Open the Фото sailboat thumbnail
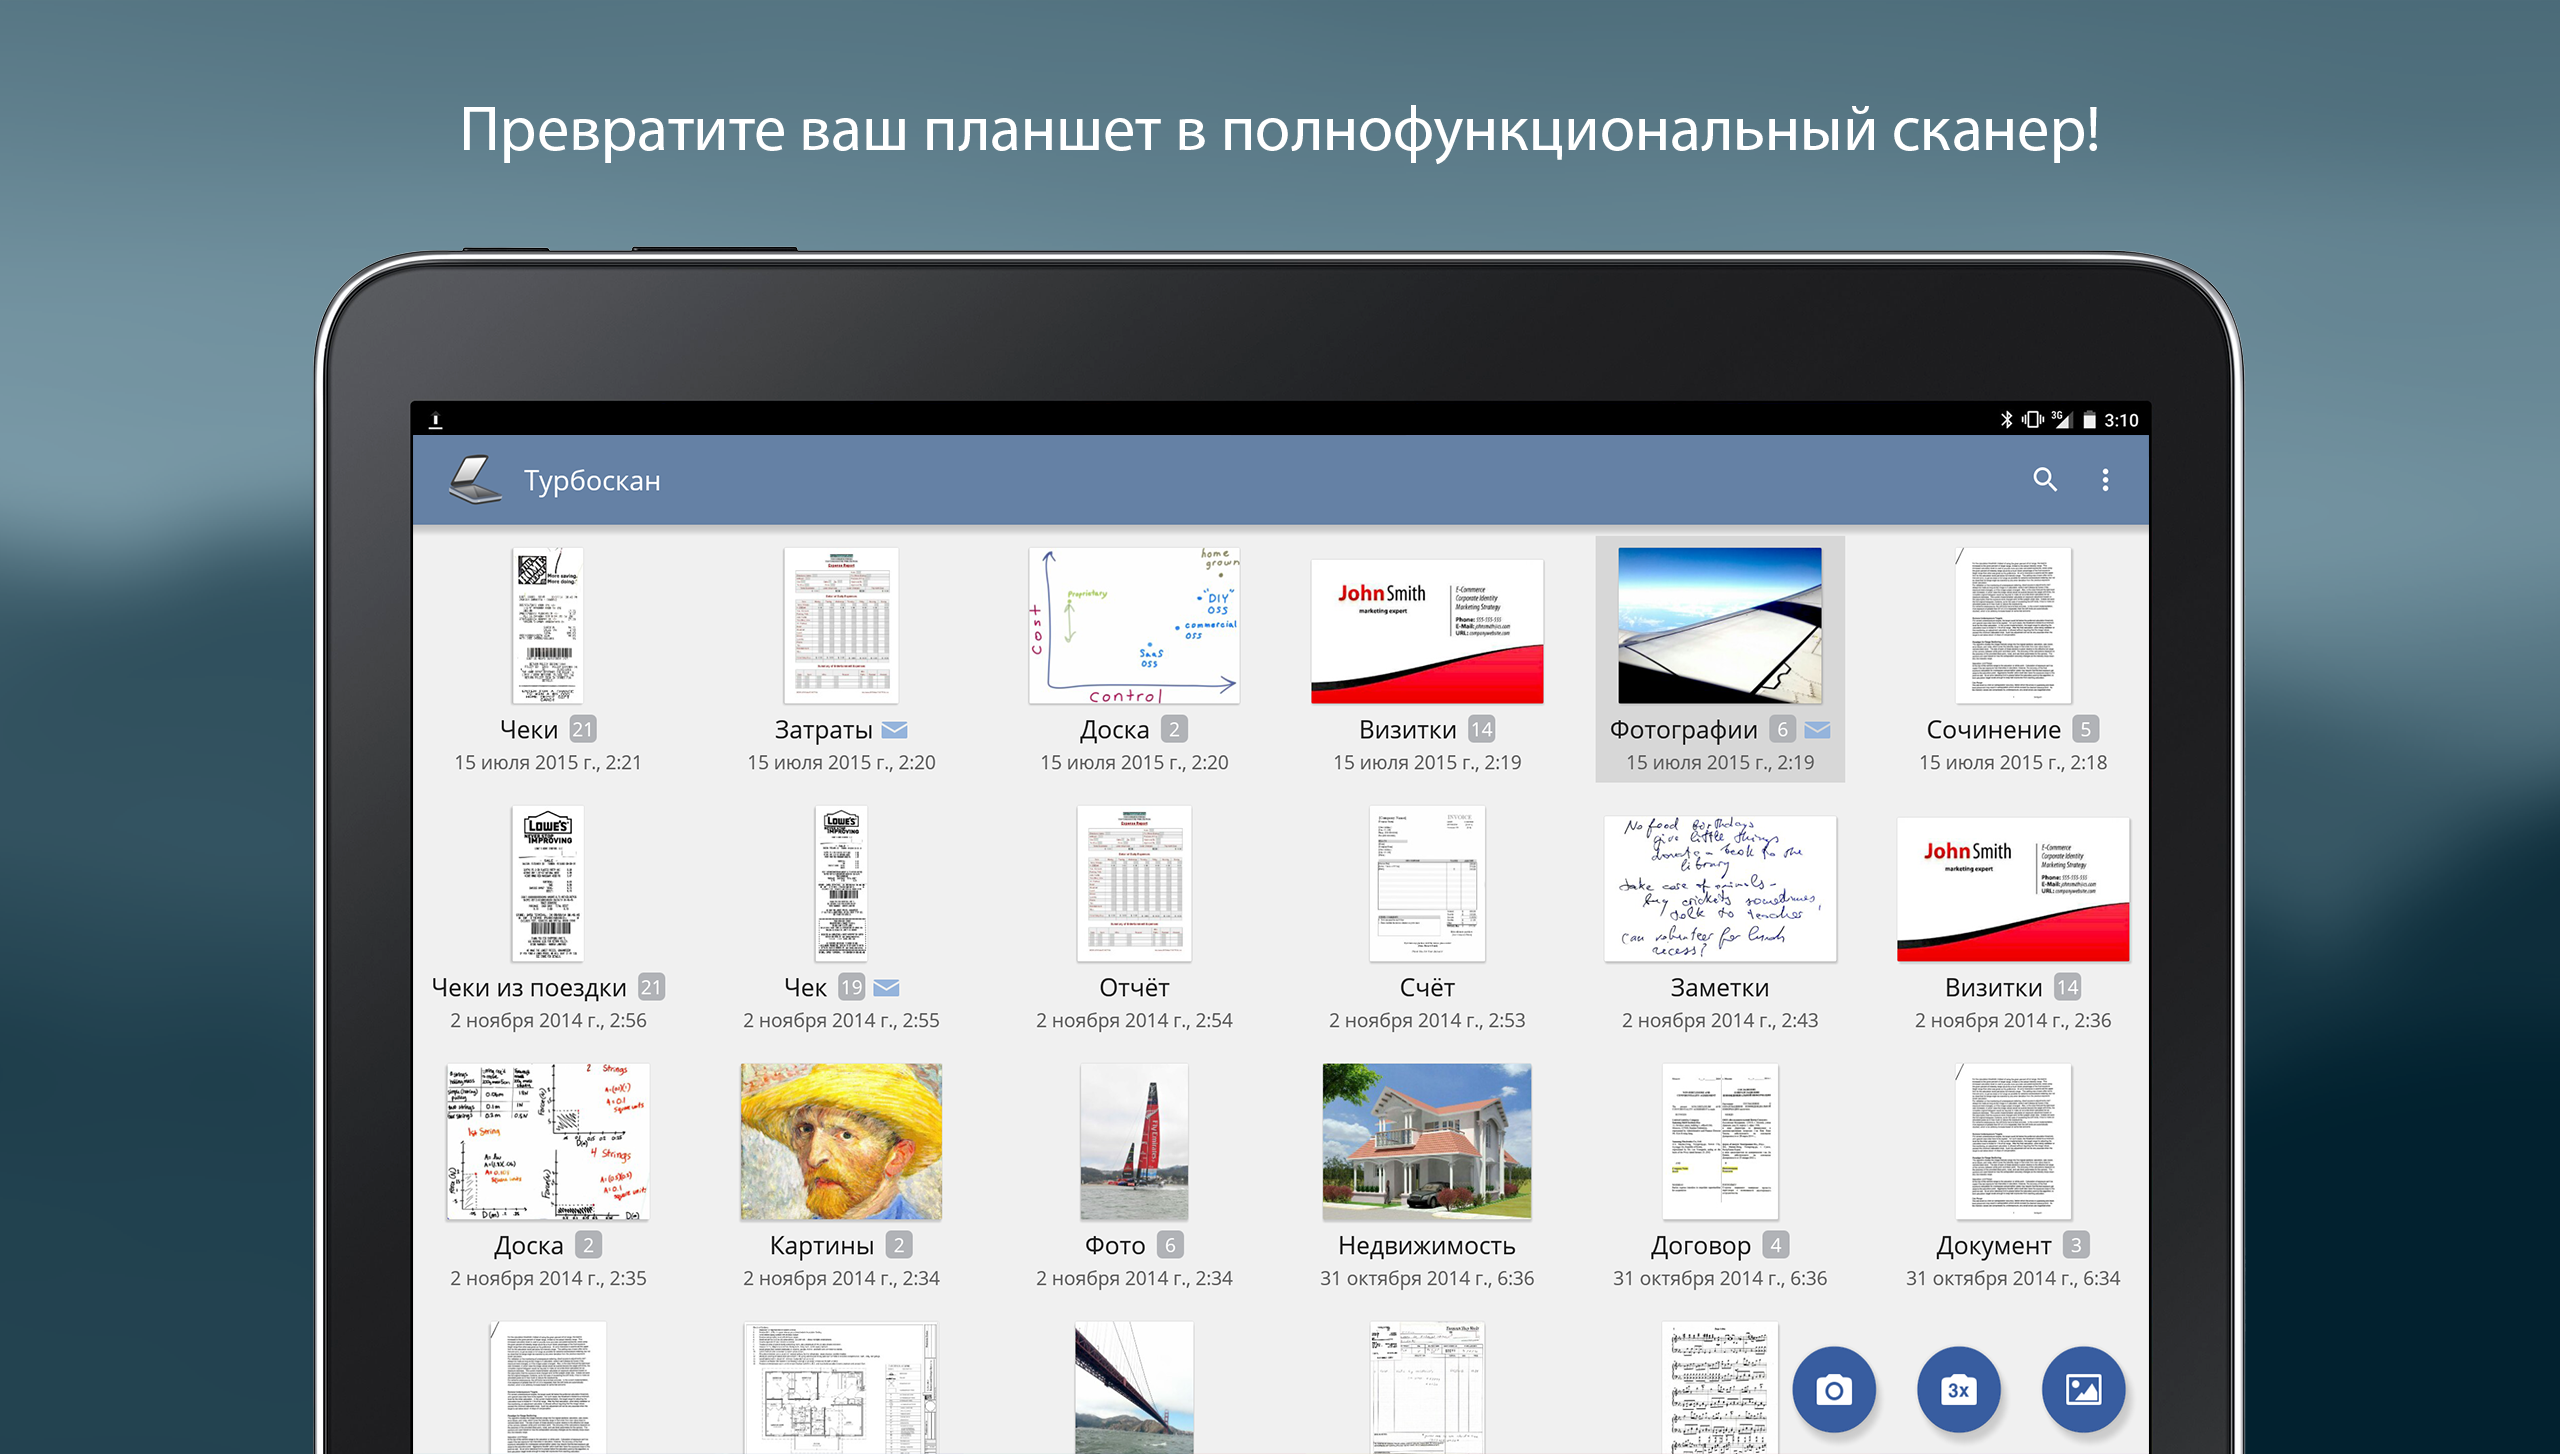This screenshot has width=2560, height=1454. [1134, 1141]
